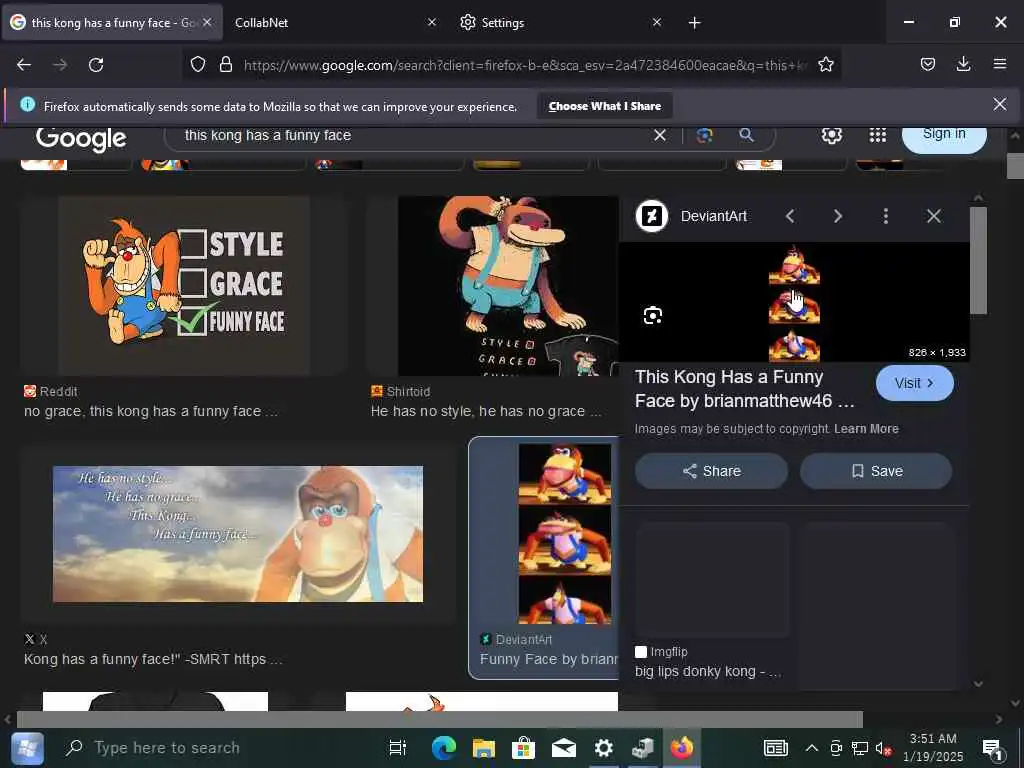Click 'big lips donky kong' caption

[708, 671]
